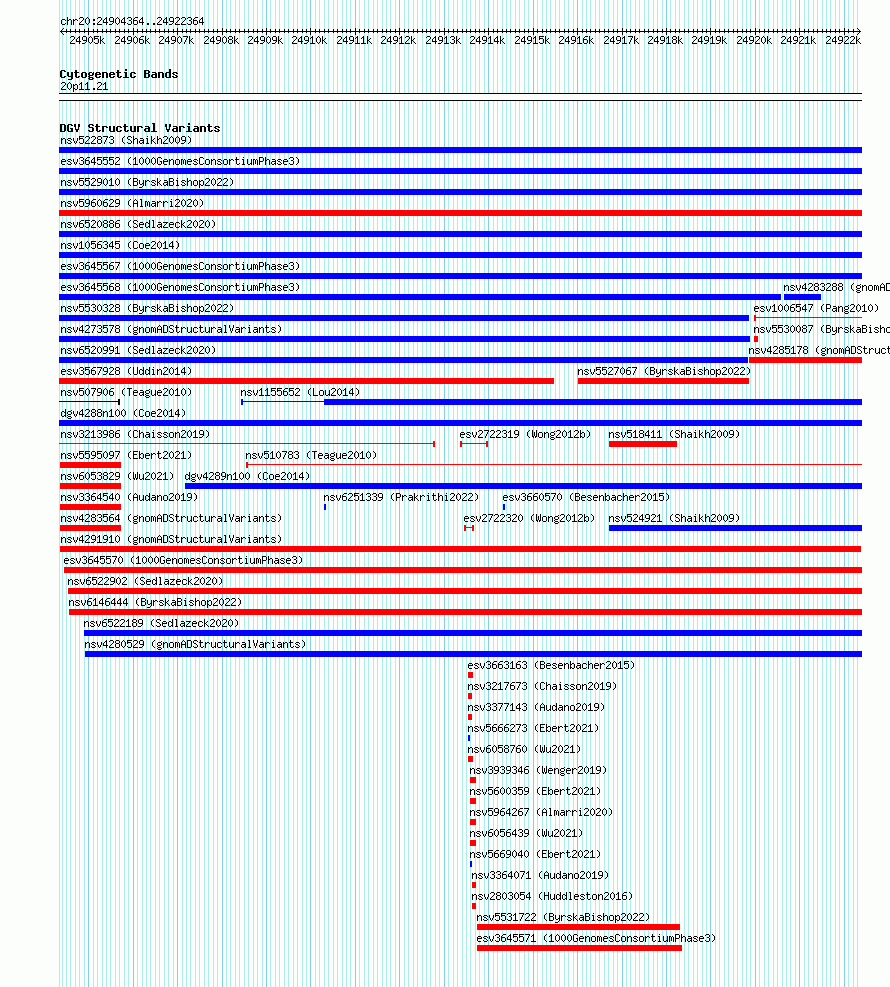Click nsv4291910 (gnomADStructuralVariants) label

coord(171,539)
